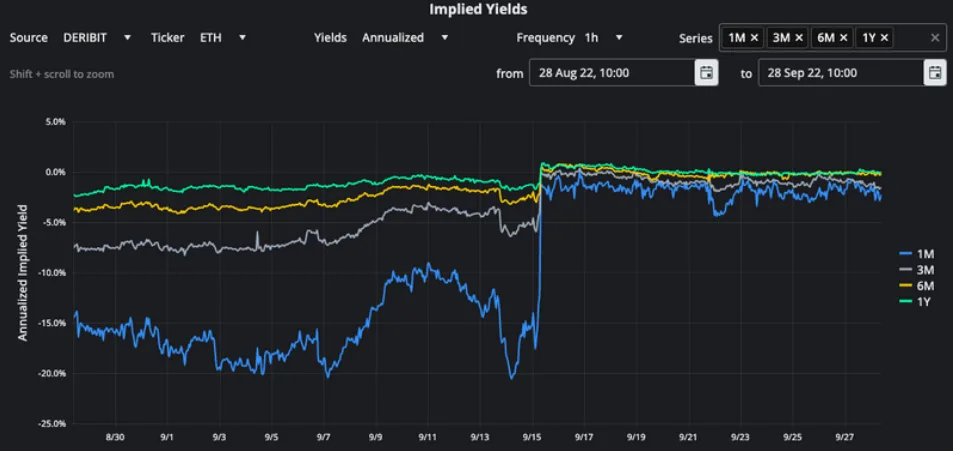Click the 9/5 x-axis date label
This screenshot has height=451, width=953.
pyautogui.click(x=272, y=436)
